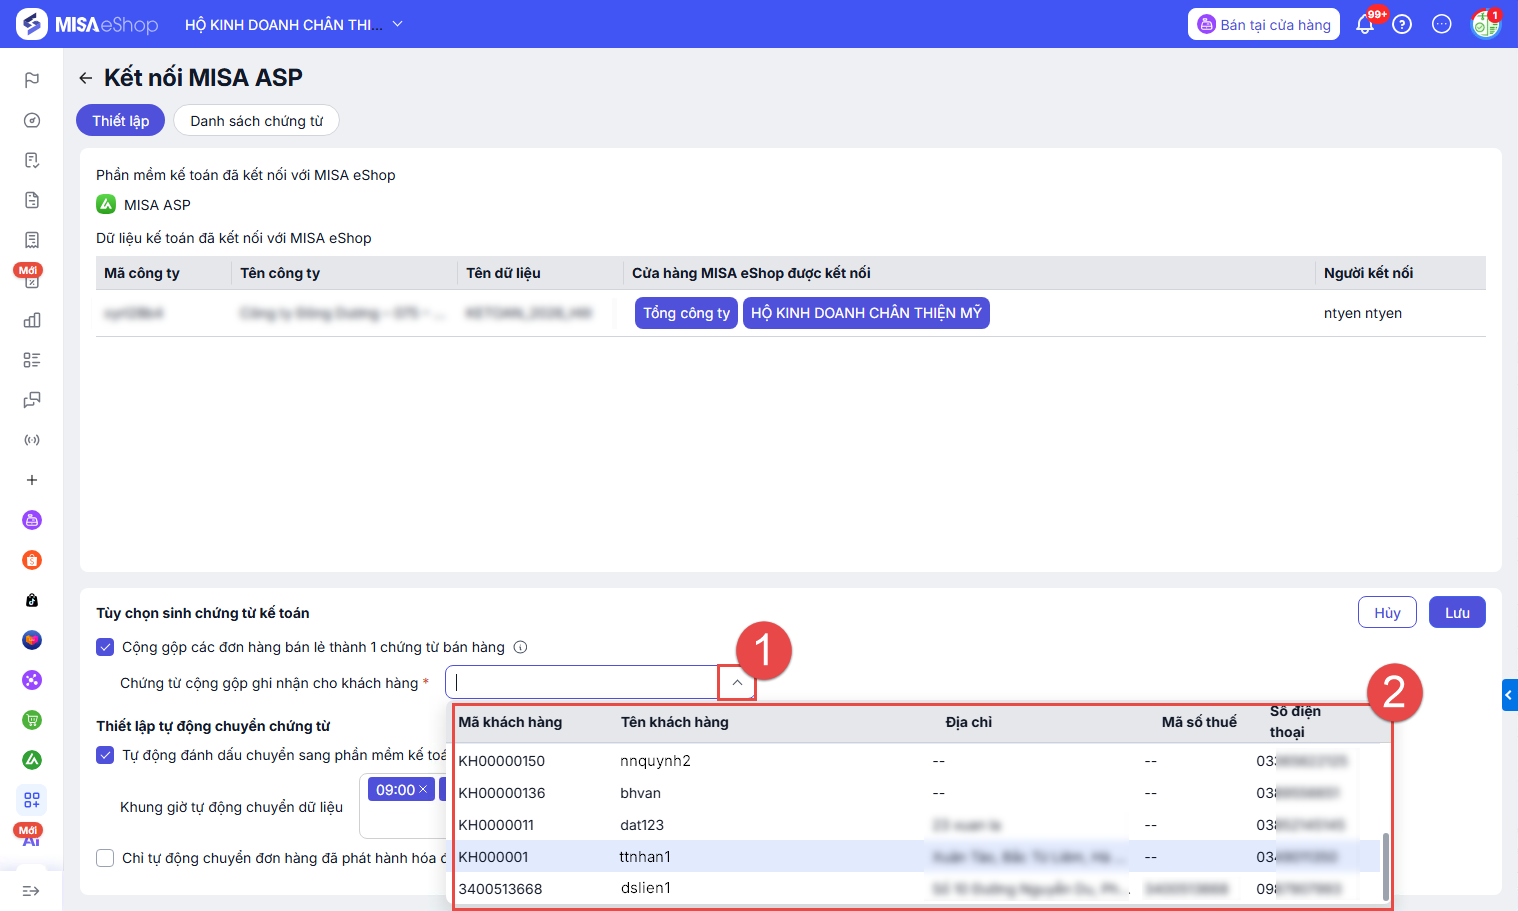This screenshot has height=911, width=1518.
Task: Open the bar chart reports sidebar icon
Action: [32, 320]
